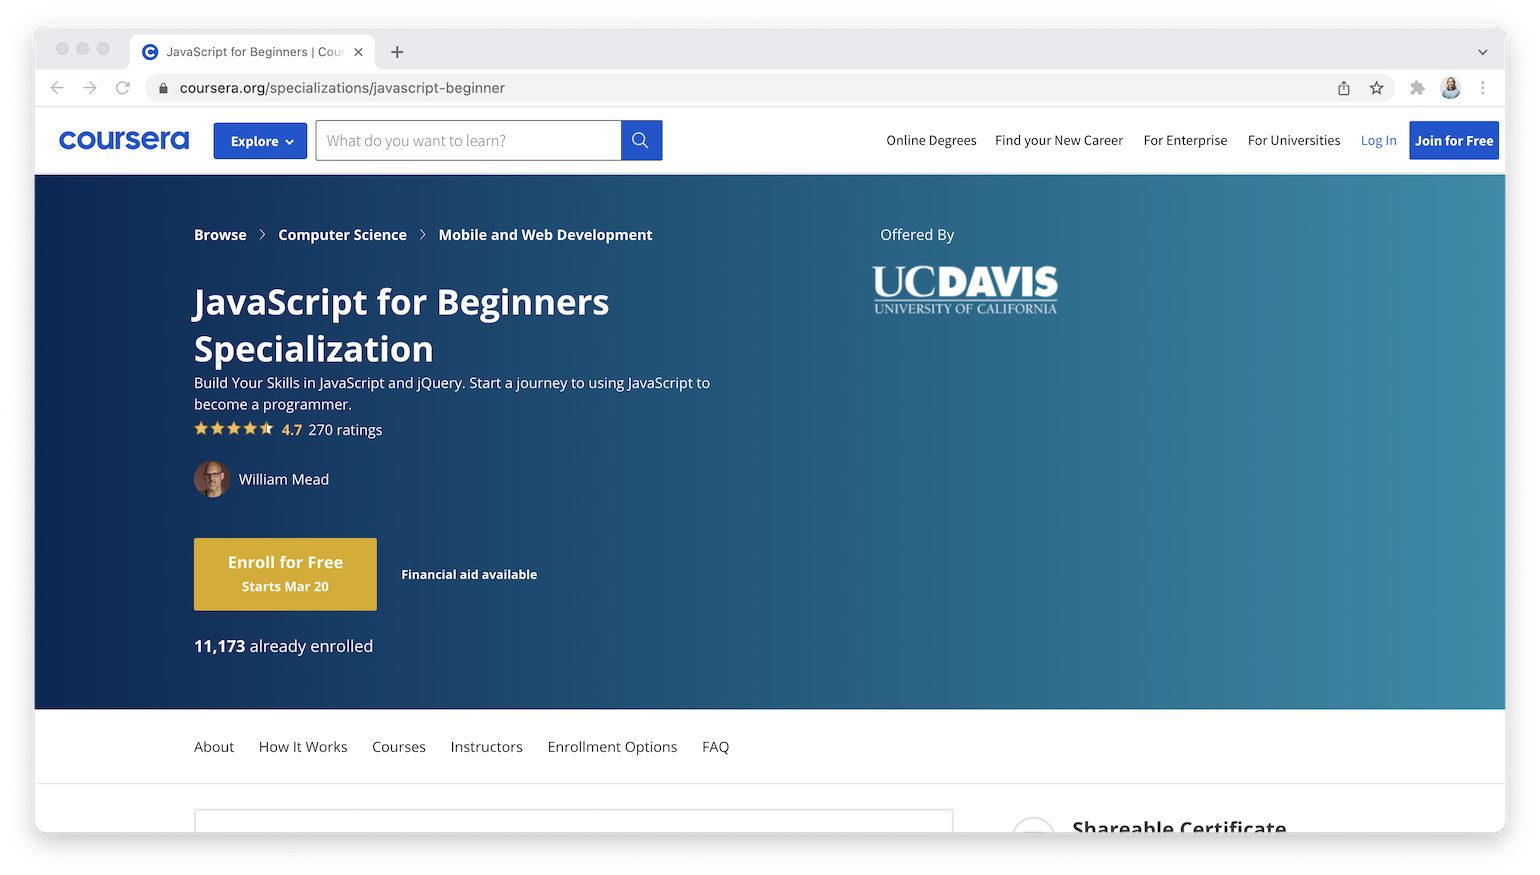Reload the page with refresh icon
The image size is (1540, 875).
coord(123,88)
